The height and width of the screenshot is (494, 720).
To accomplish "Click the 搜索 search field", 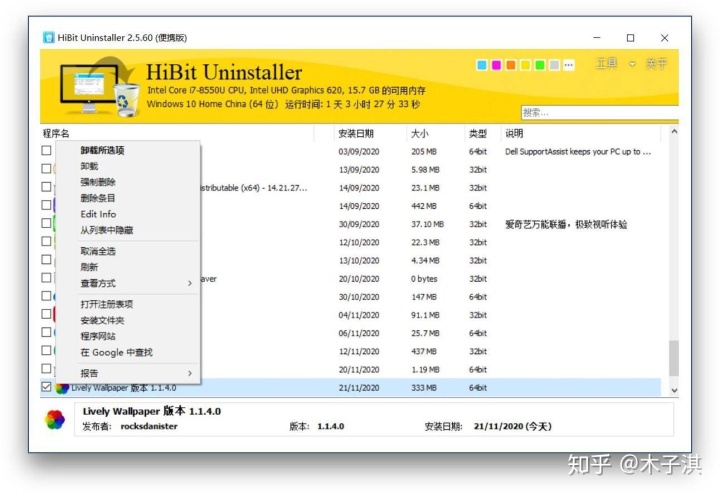I will click(600, 113).
